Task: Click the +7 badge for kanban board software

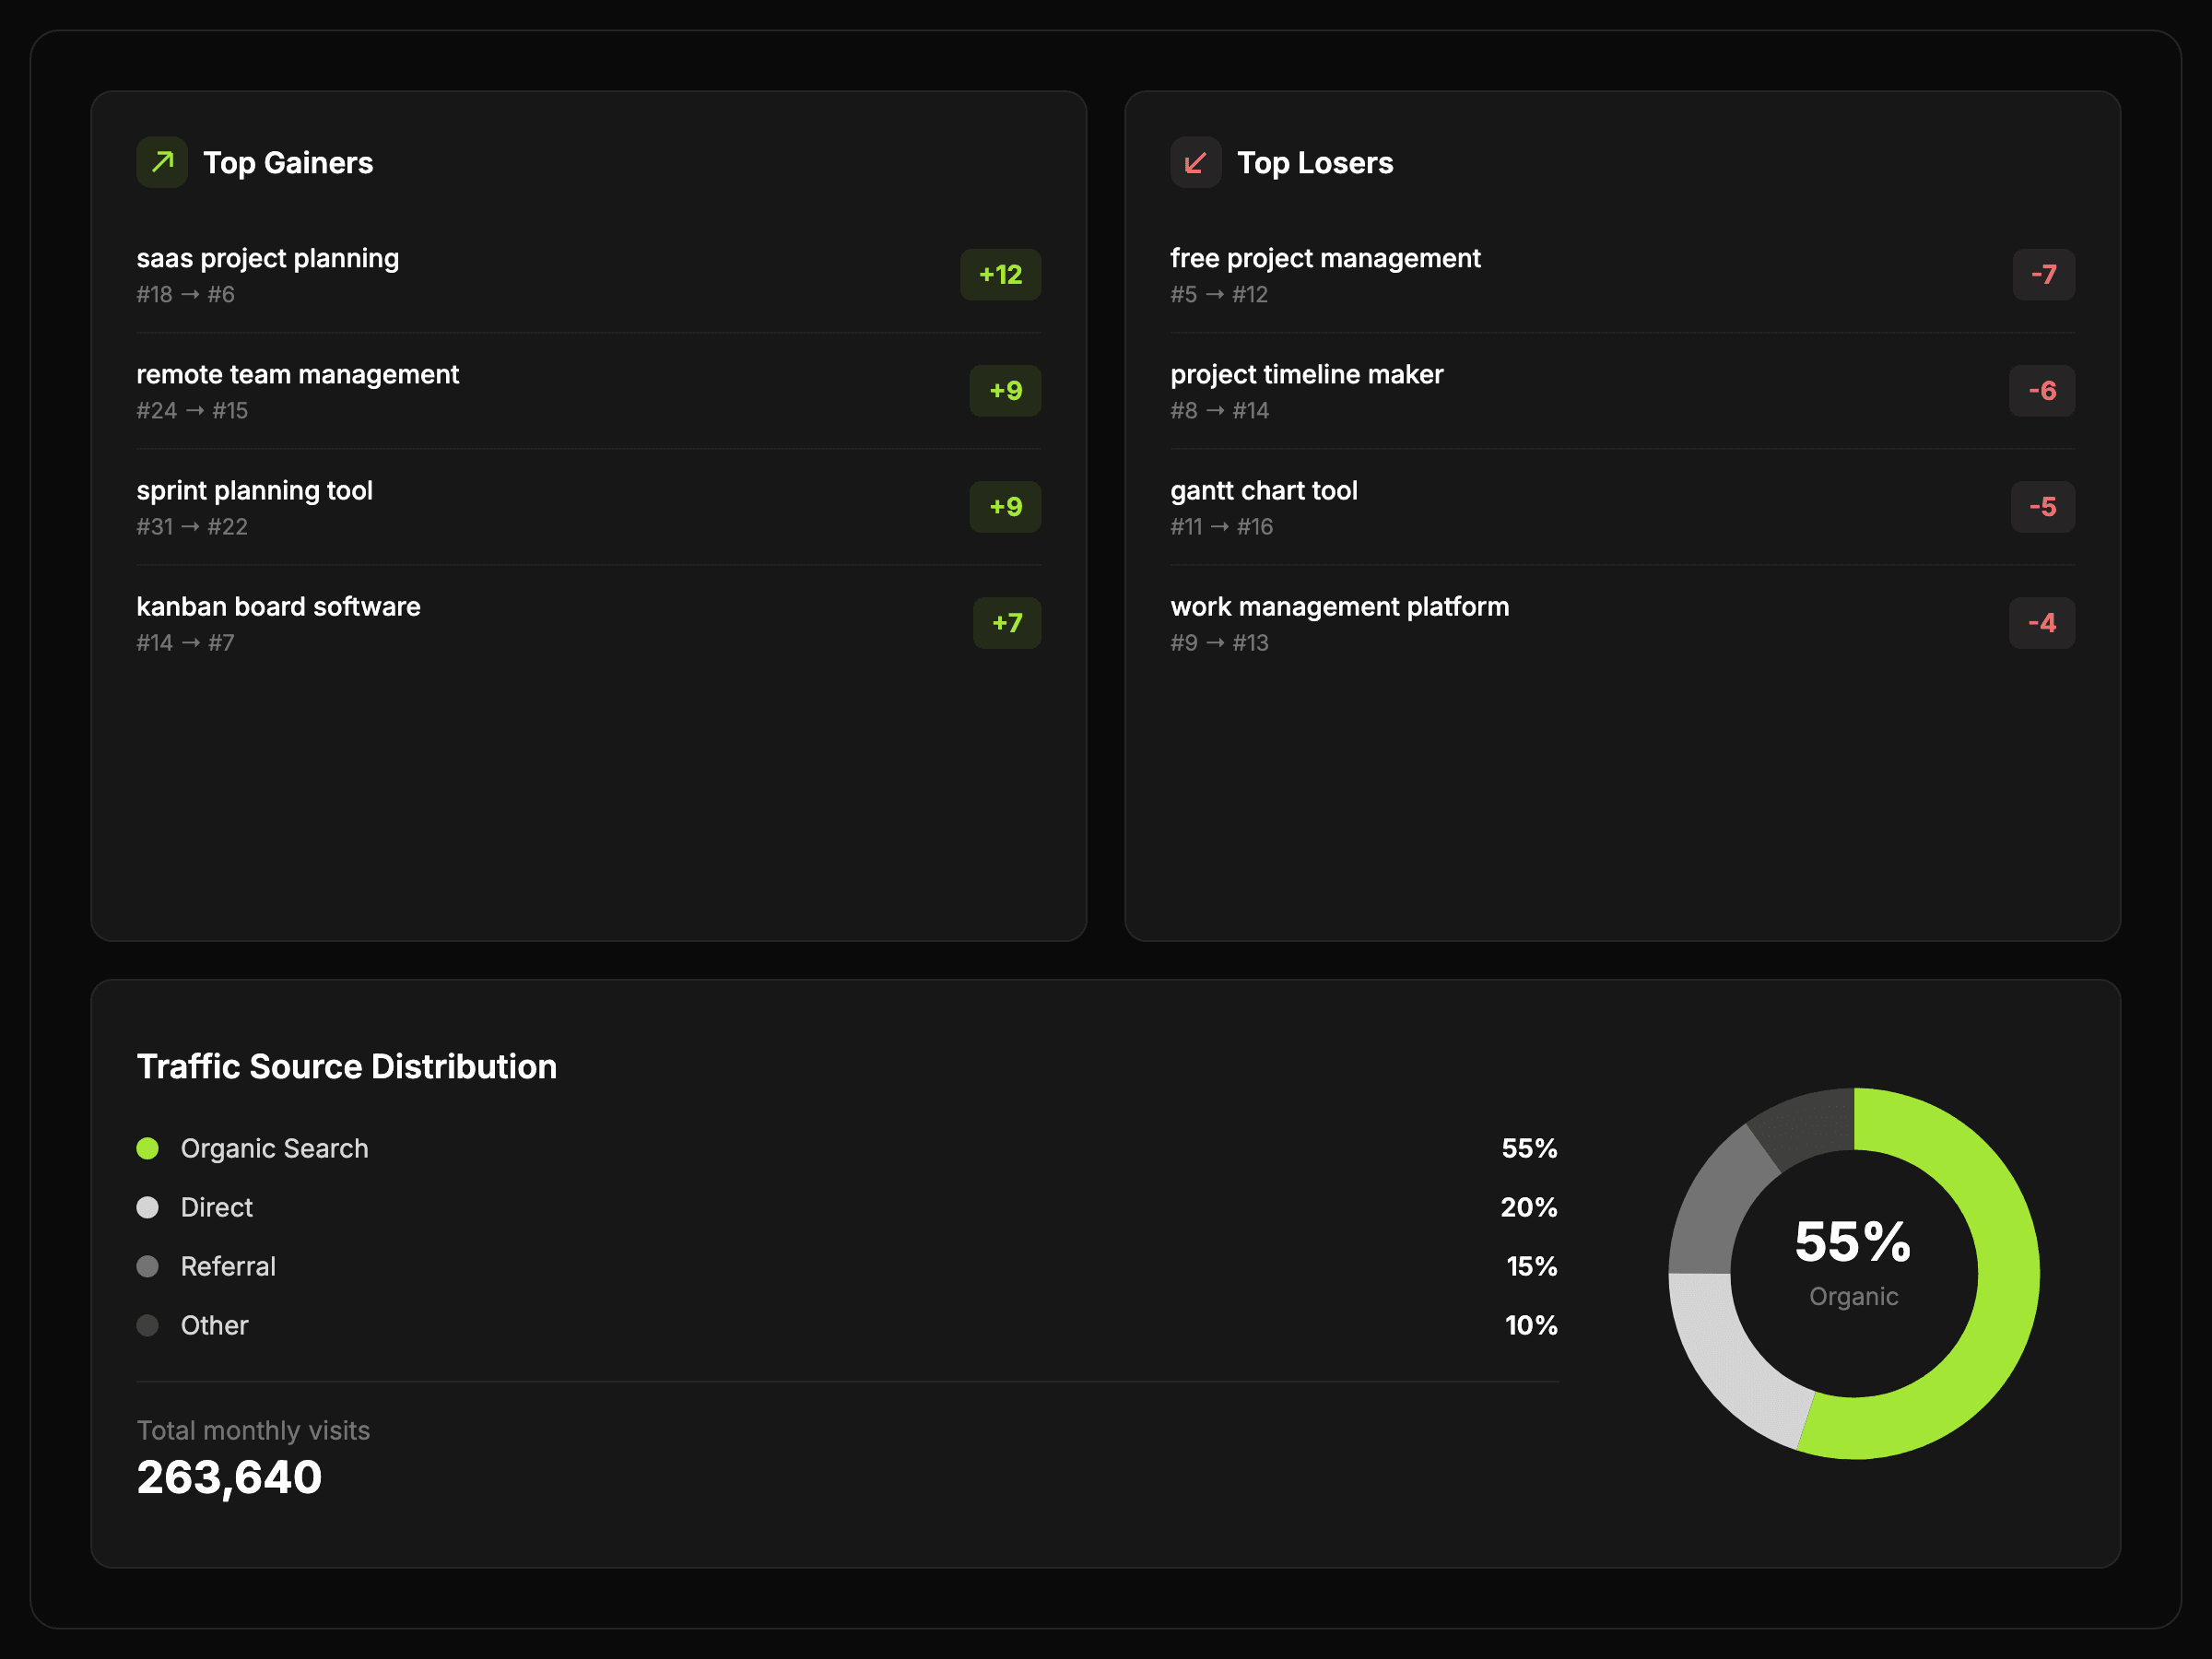Action: [1007, 622]
